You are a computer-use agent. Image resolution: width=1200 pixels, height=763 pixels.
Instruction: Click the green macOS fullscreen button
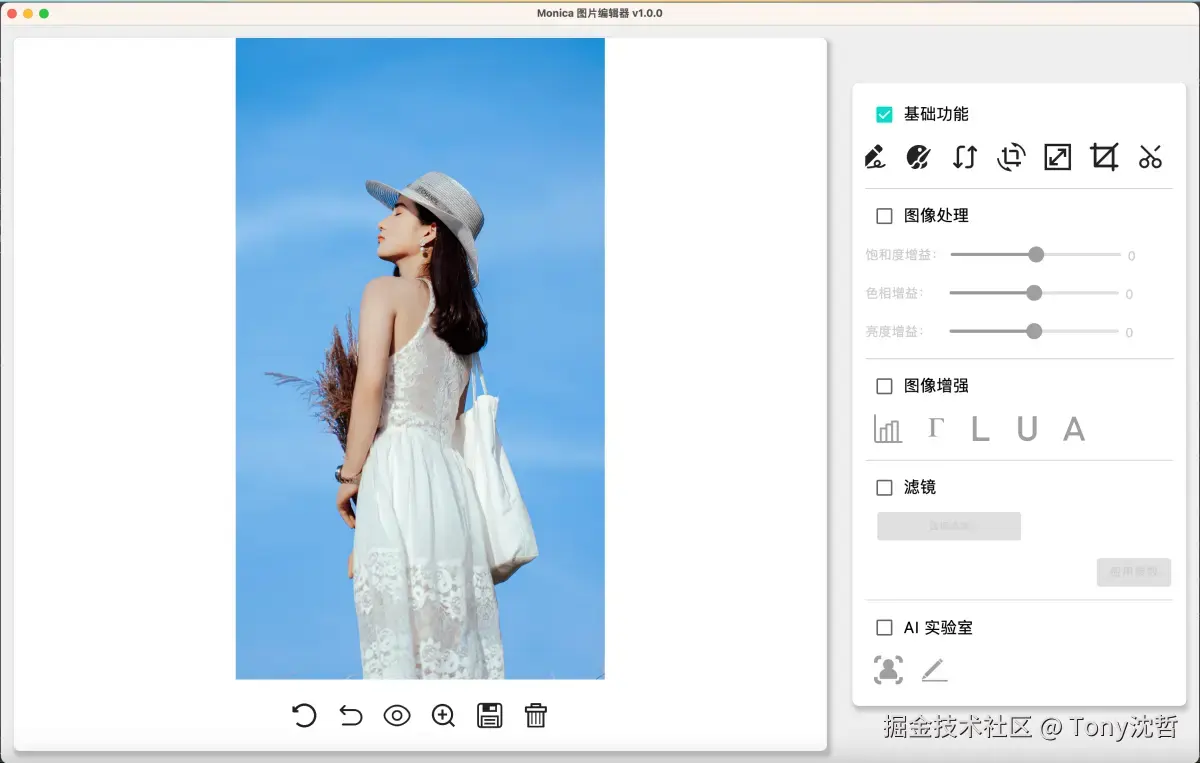pos(44,13)
